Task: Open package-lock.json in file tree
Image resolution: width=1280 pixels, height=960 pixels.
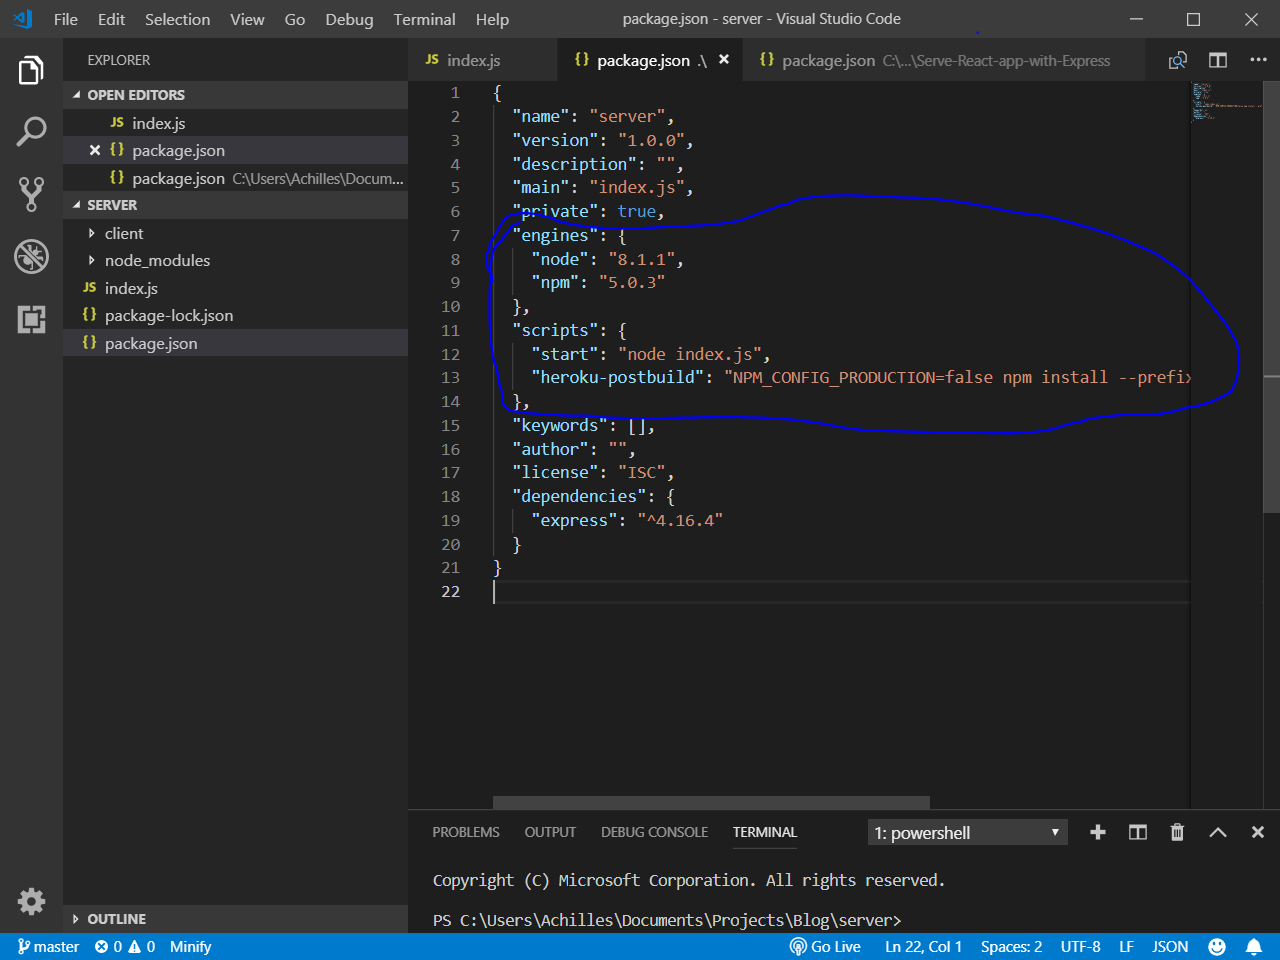Action: (x=235, y=315)
